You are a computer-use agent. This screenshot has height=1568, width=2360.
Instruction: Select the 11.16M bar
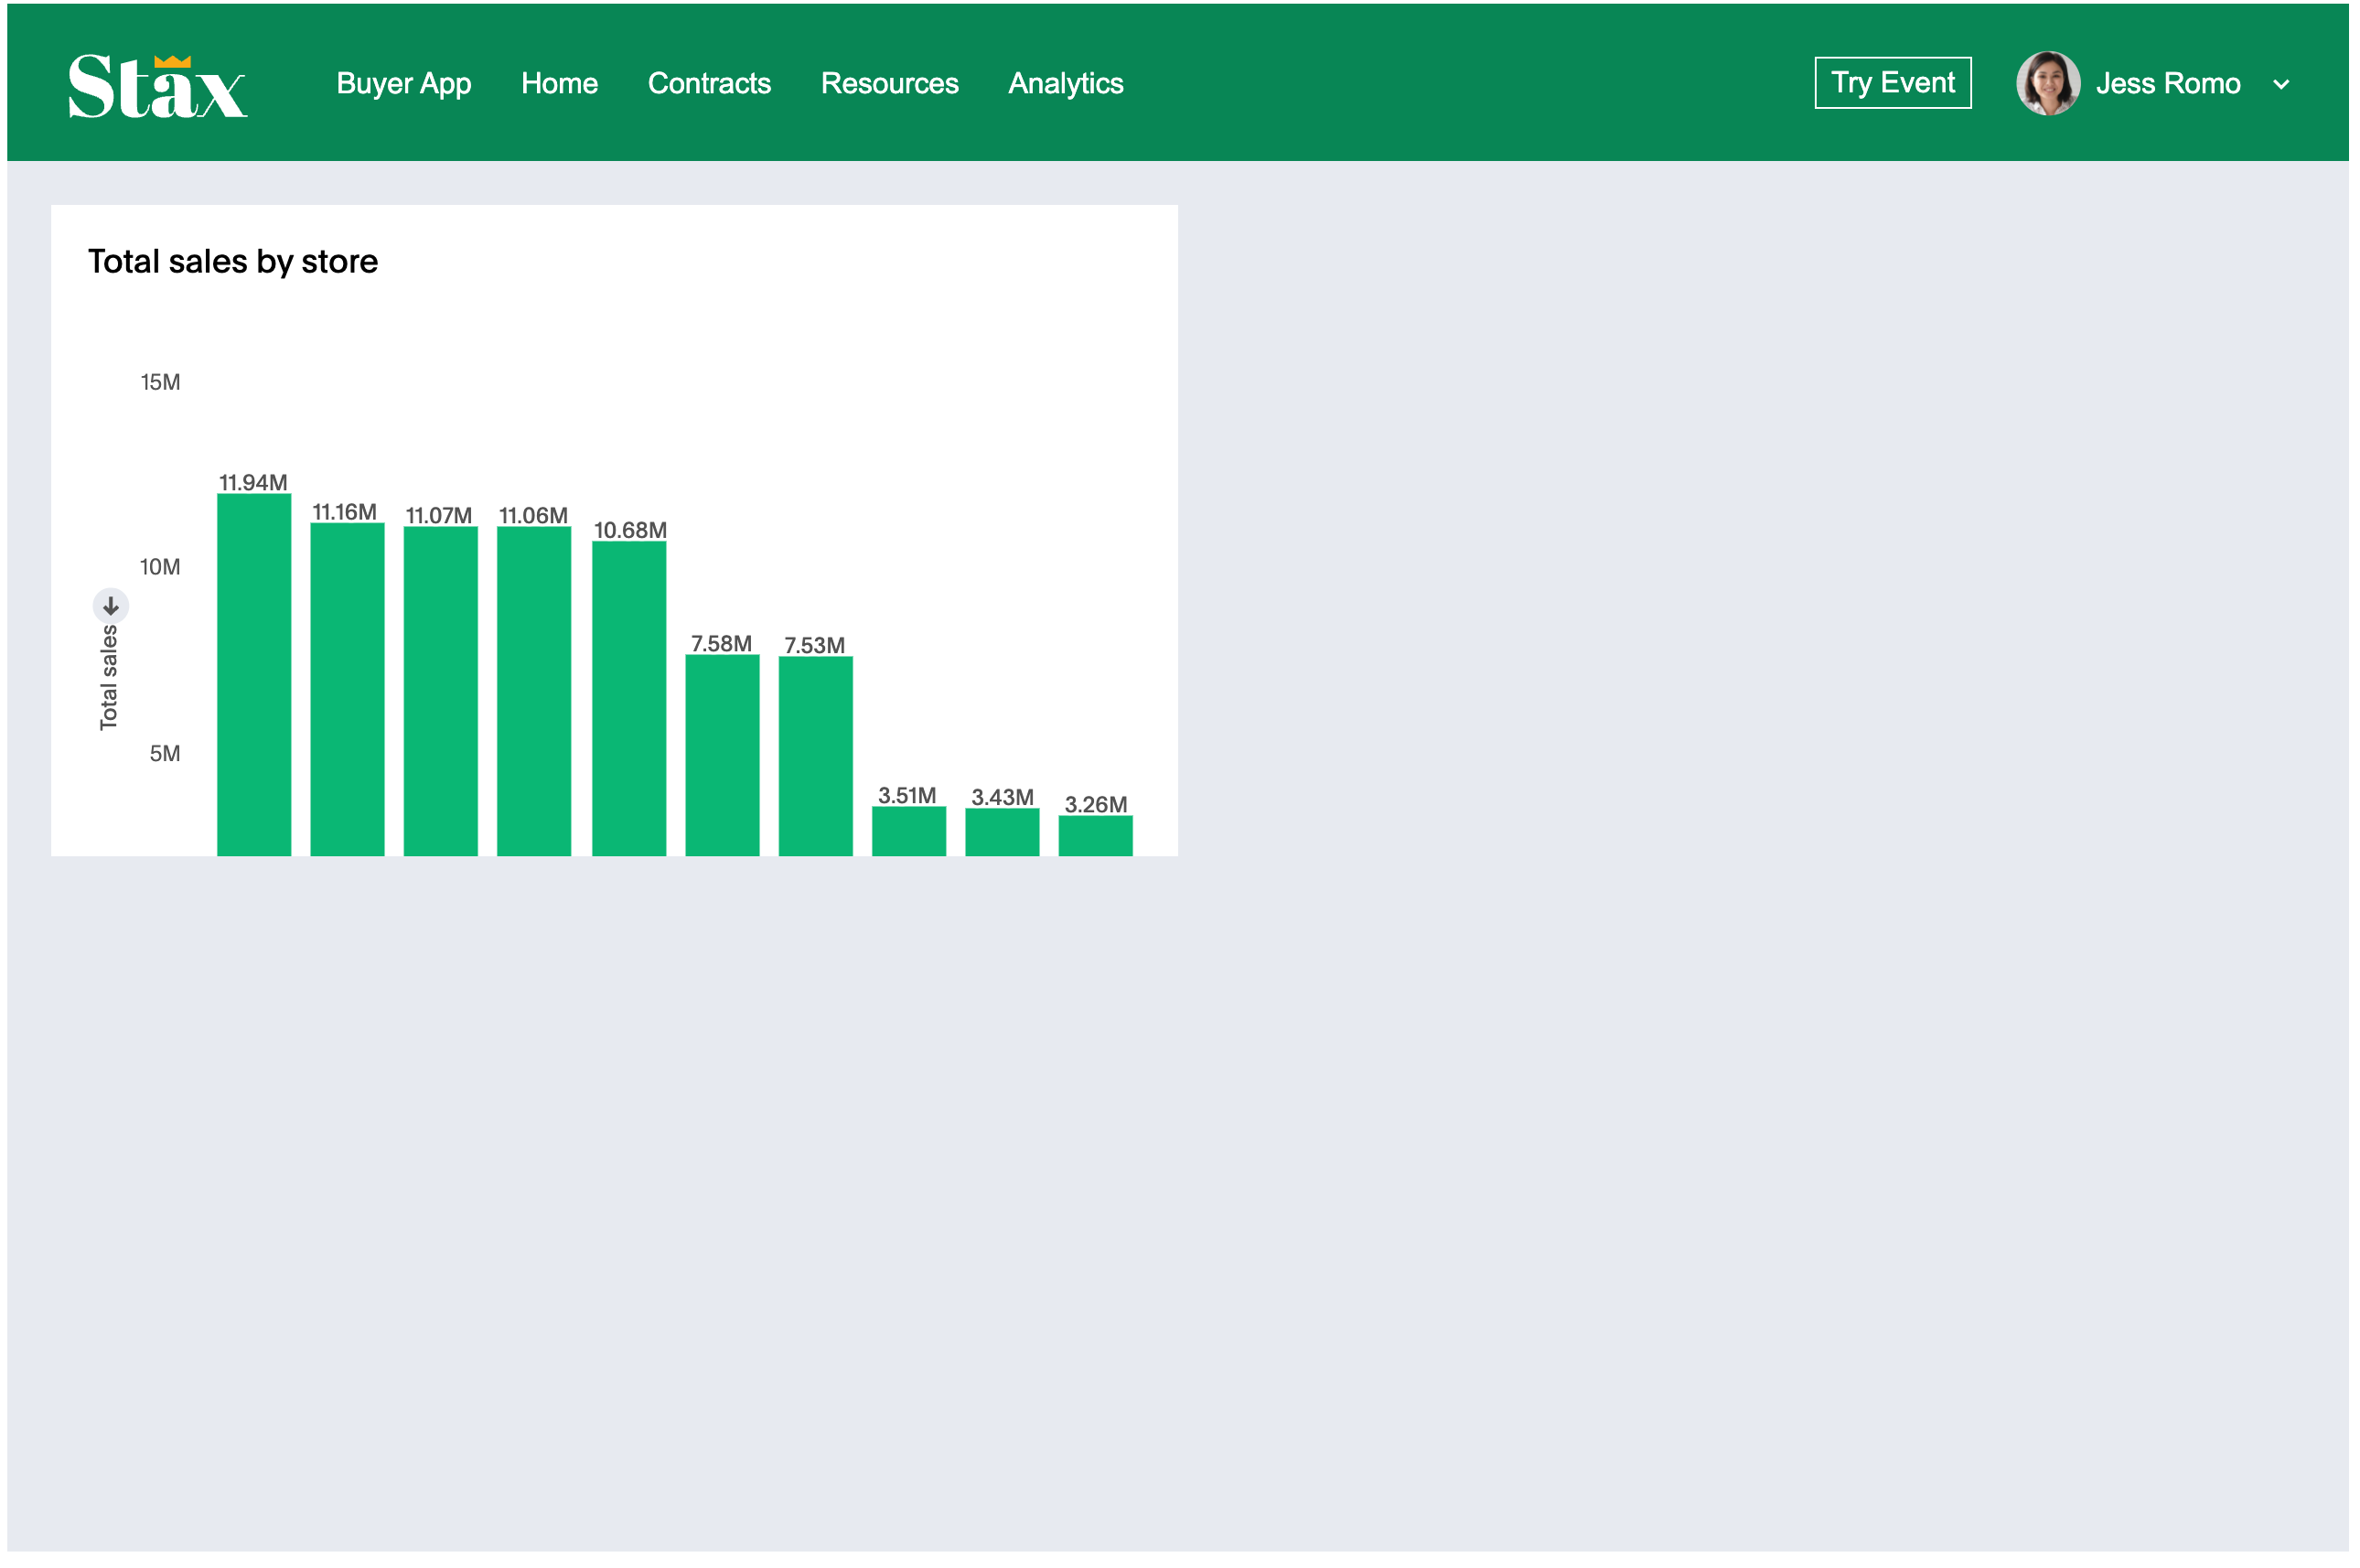(x=347, y=690)
